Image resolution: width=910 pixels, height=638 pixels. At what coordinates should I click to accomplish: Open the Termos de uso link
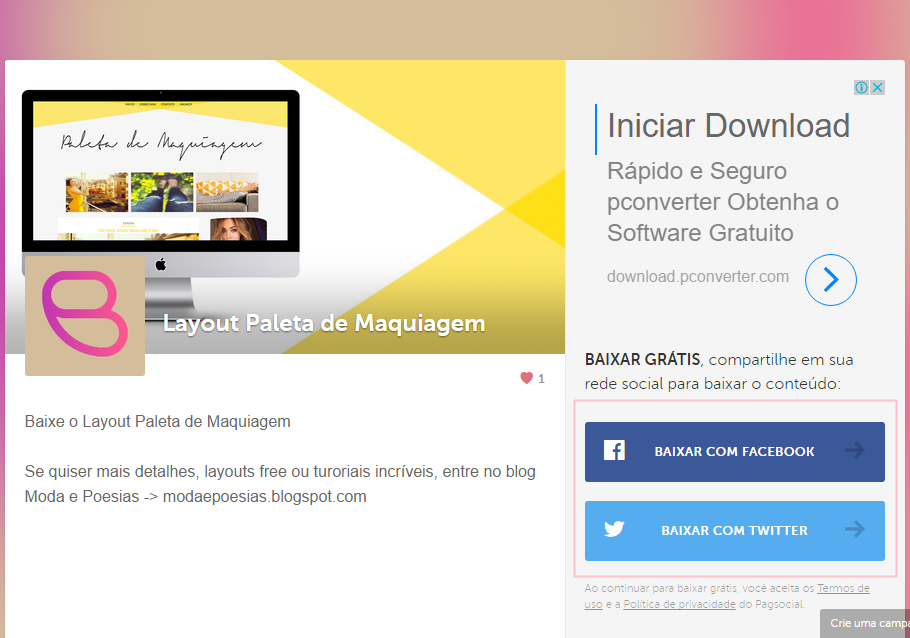[x=843, y=588]
